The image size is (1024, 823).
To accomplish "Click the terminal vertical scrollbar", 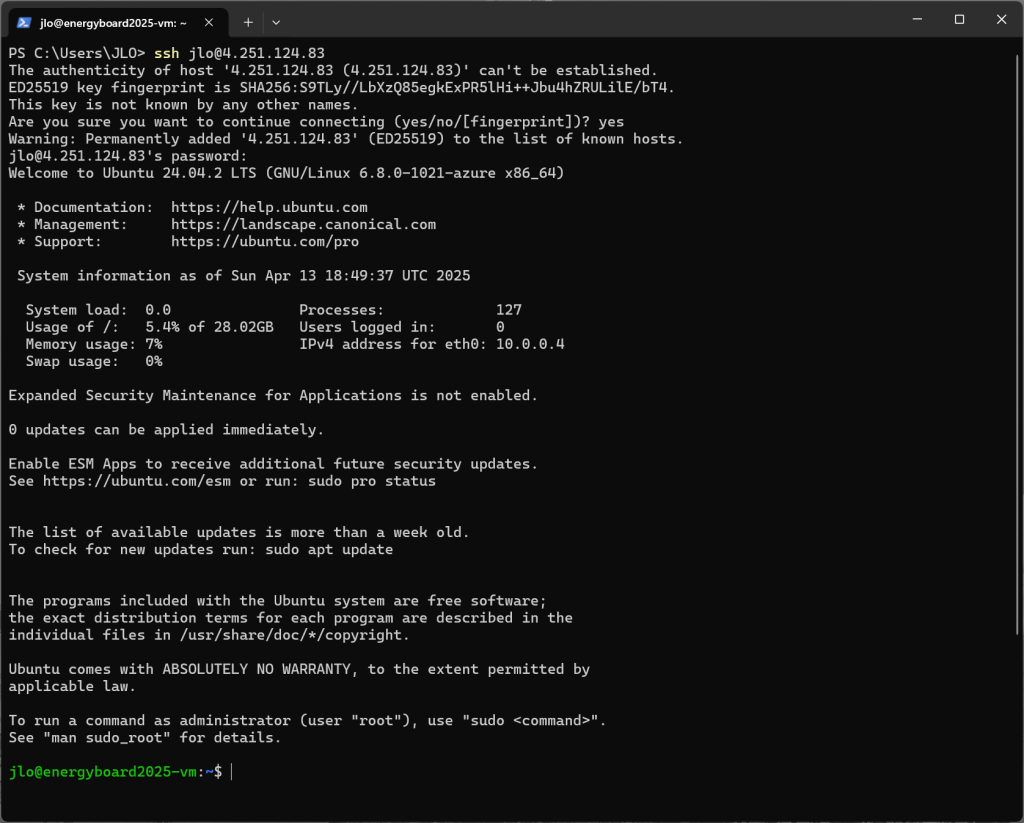I will (1018, 343).
